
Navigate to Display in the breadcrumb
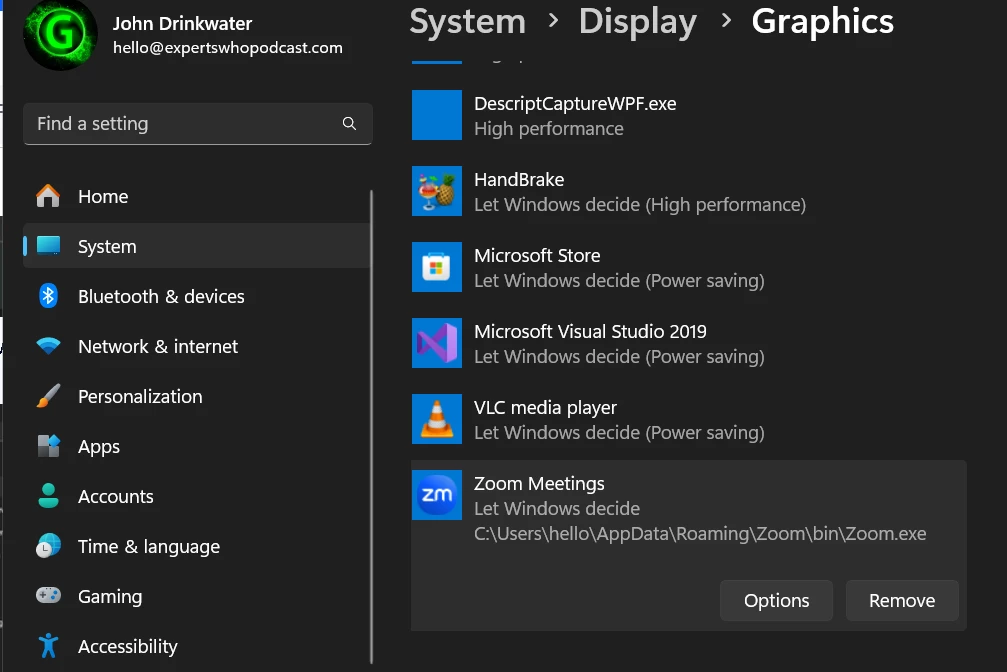[638, 22]
